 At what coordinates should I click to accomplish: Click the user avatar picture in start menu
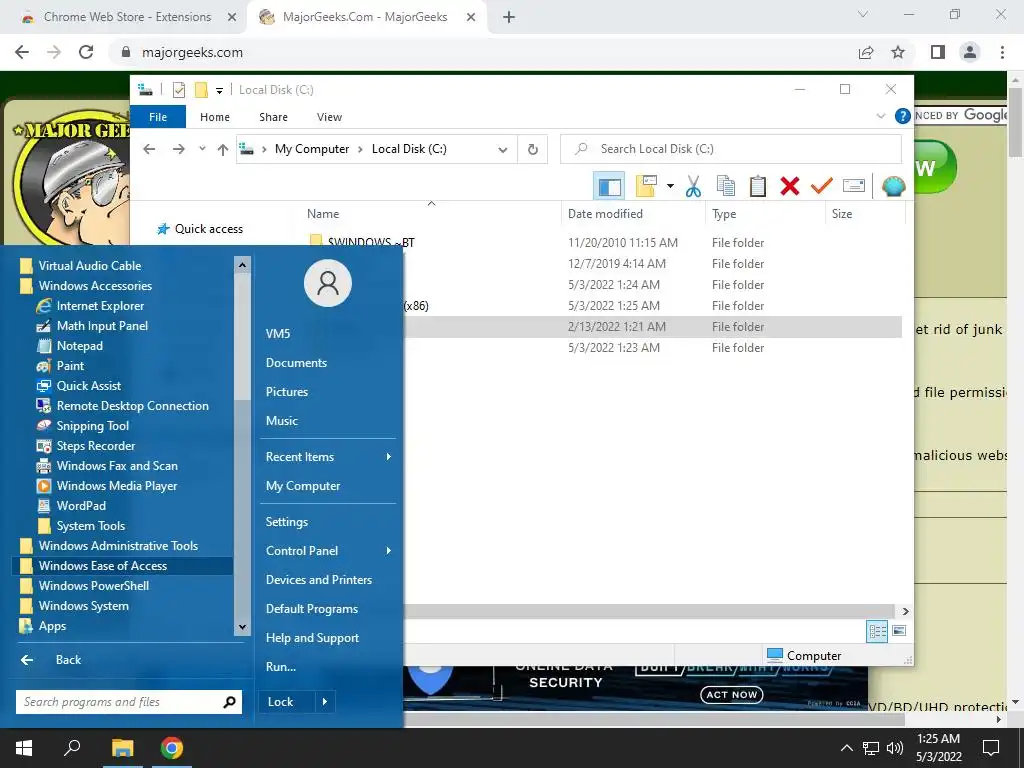328,283
